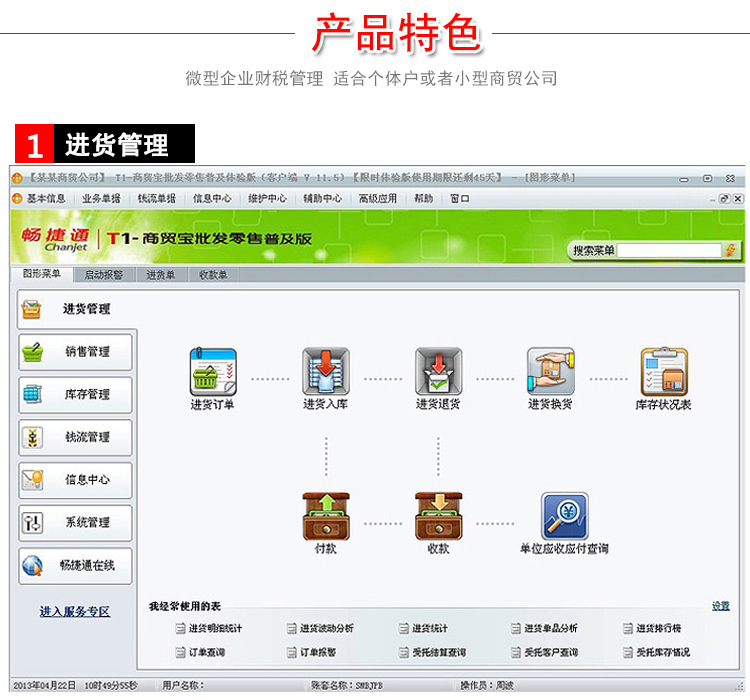Click the 账套名称 status bar entry

[x=347, y=686]
